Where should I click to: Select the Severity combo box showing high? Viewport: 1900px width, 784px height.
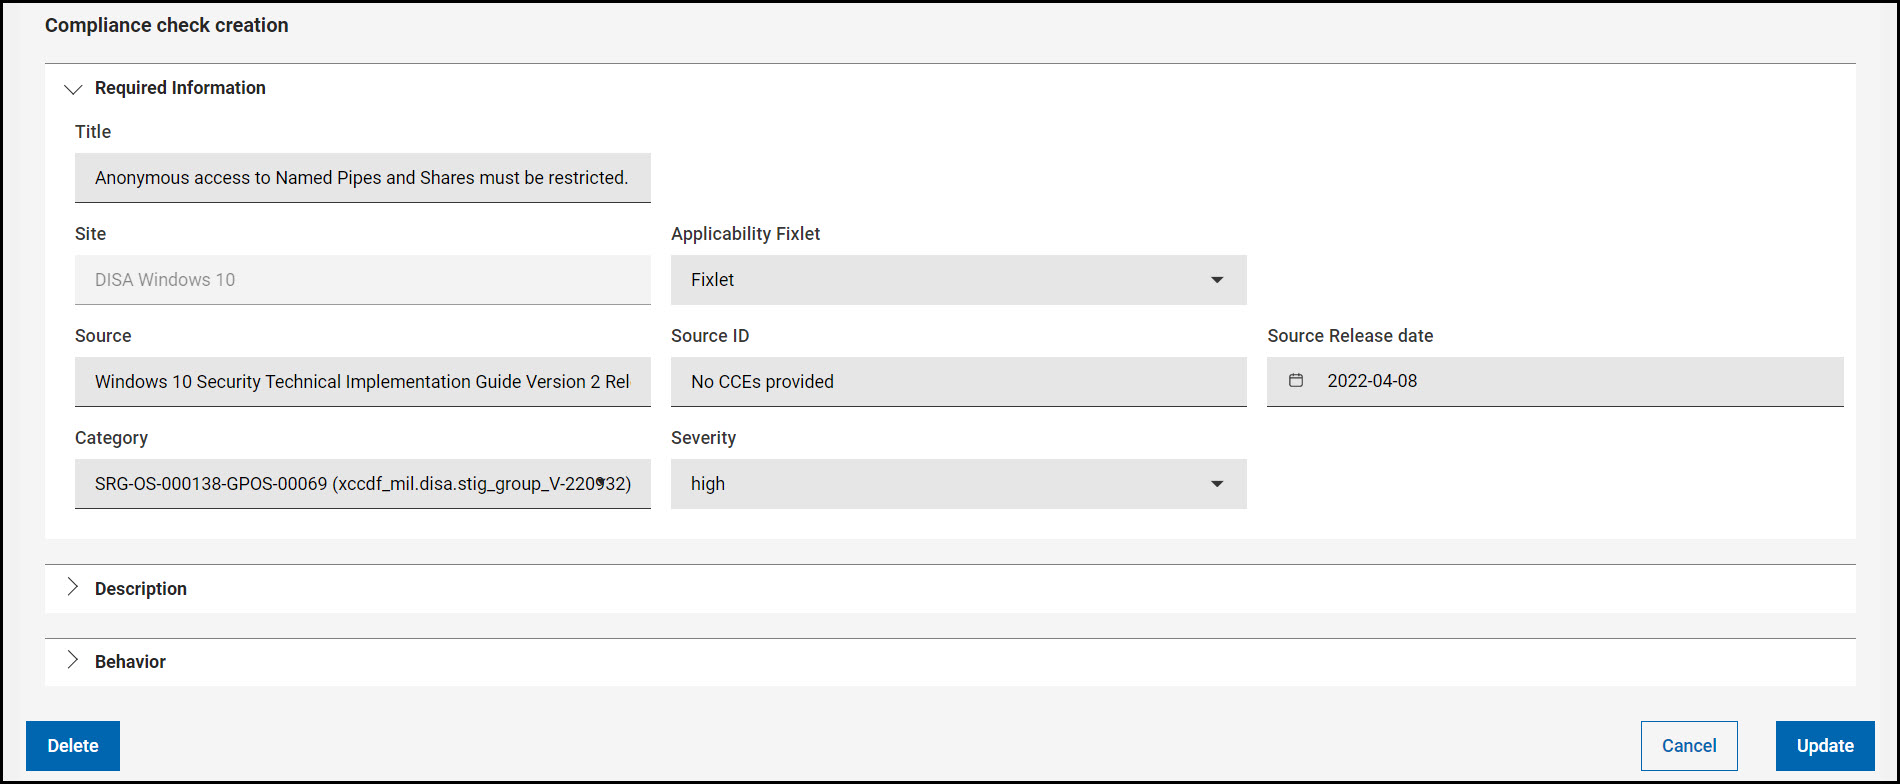(x=940, y=484)
